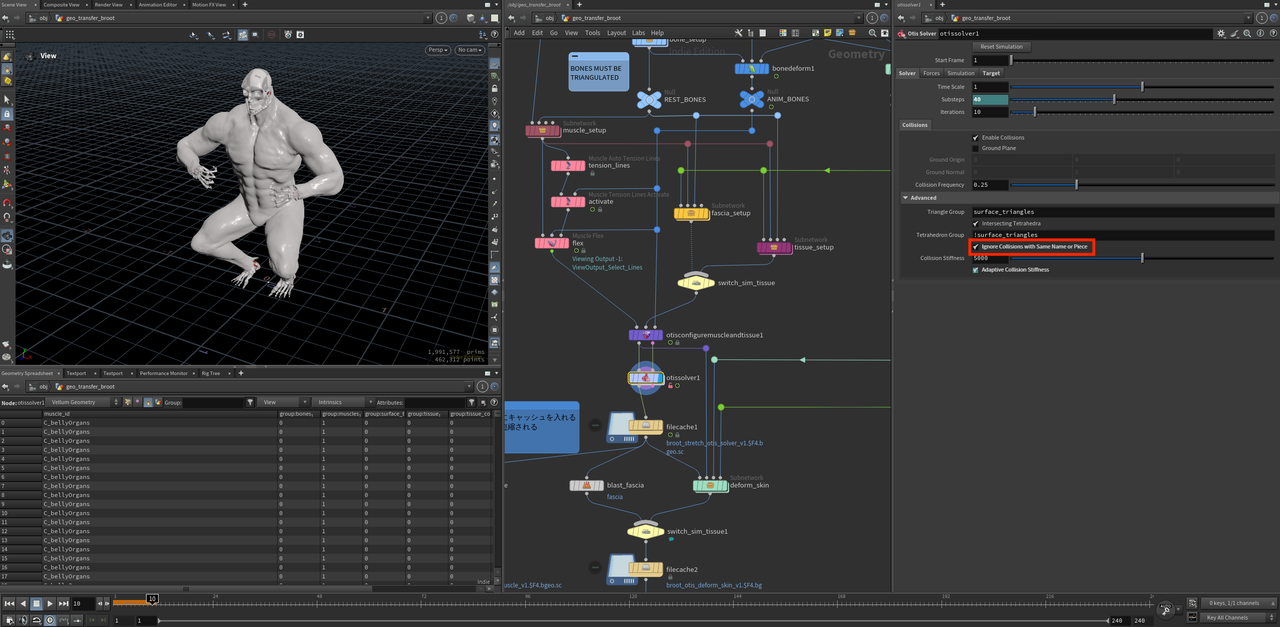Open the Persp viewport dropdown
Screen dimensions: 1280x627
click(x=438, y=50)
